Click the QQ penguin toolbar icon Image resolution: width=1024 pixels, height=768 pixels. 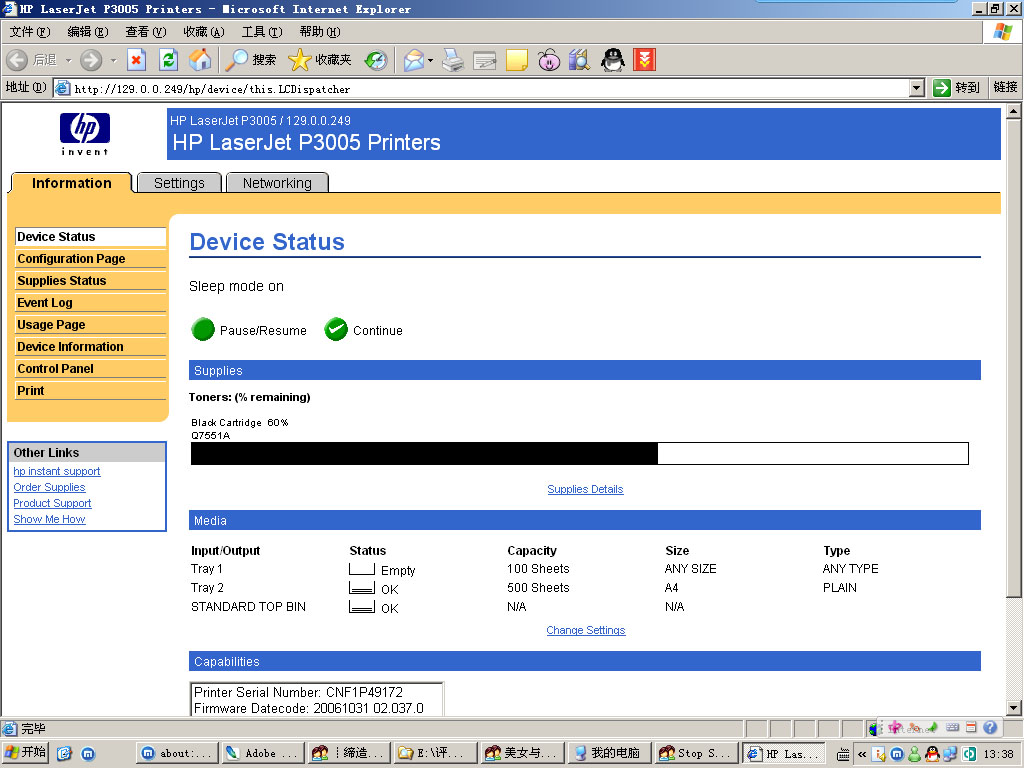point(613,60)
